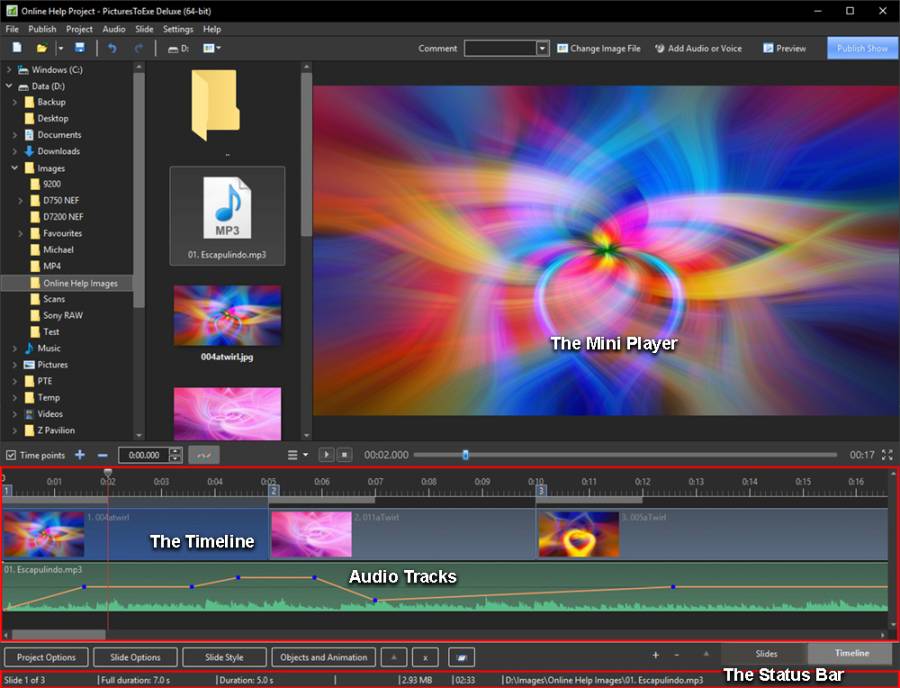Open Objects and Animation editor
This screenshot has width=900, height=688.
322,657
